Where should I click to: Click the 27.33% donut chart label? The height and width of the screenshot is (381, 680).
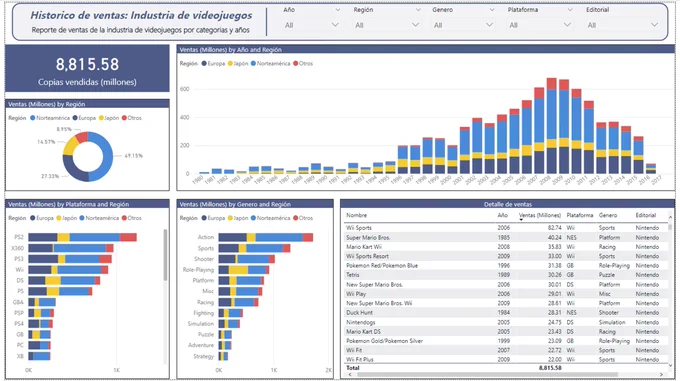pos(50,176)
